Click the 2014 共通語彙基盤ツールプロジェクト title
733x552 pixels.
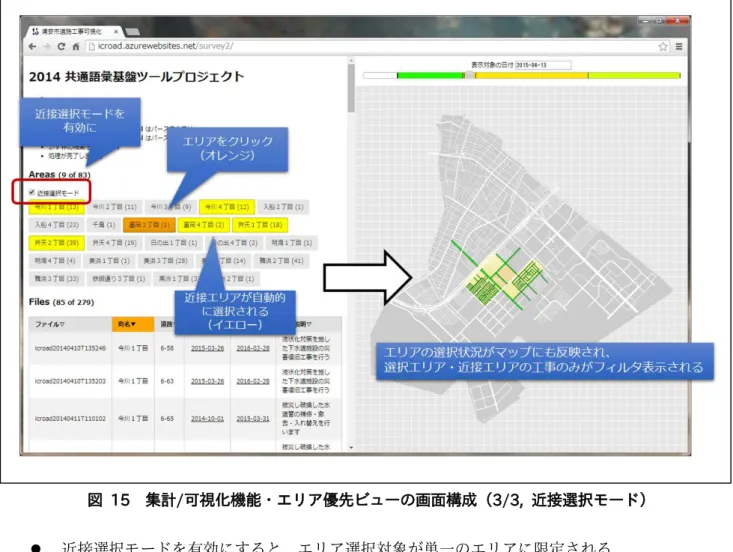tap(136, 77)
